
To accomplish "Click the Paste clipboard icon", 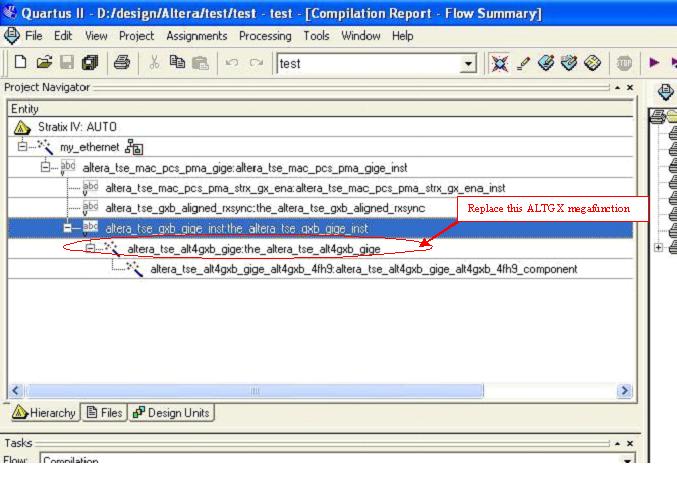I will [x=200, y=63].
